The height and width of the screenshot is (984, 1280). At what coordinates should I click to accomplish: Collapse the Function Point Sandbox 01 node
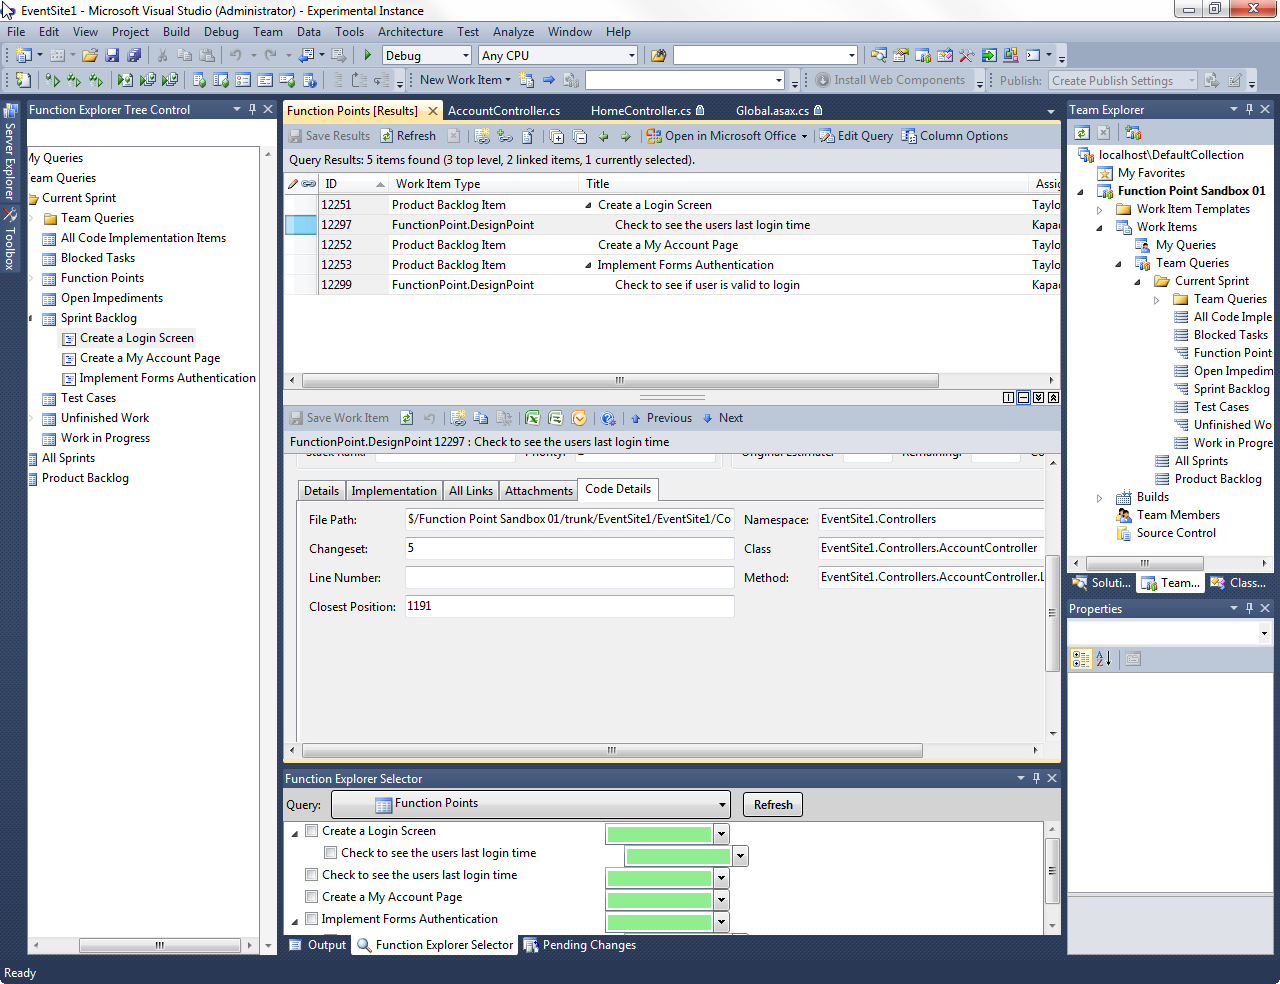click(1080, 191)
